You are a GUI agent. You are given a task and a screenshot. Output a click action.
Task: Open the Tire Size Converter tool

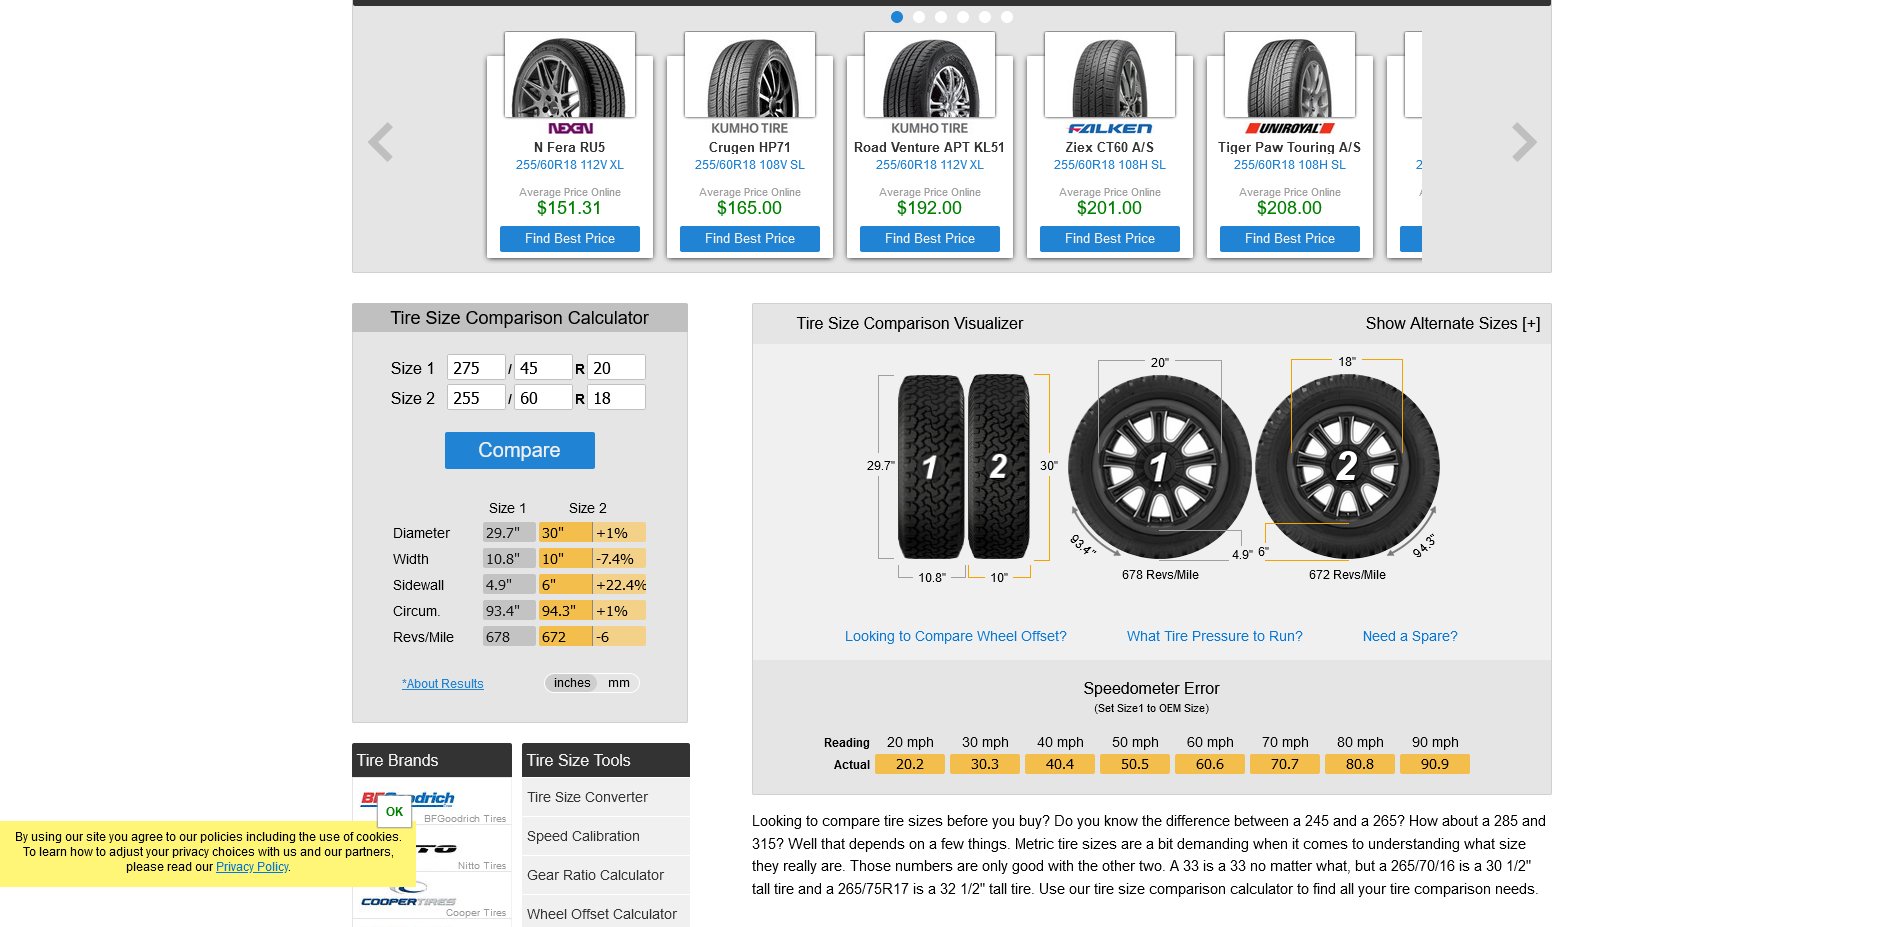587,797
